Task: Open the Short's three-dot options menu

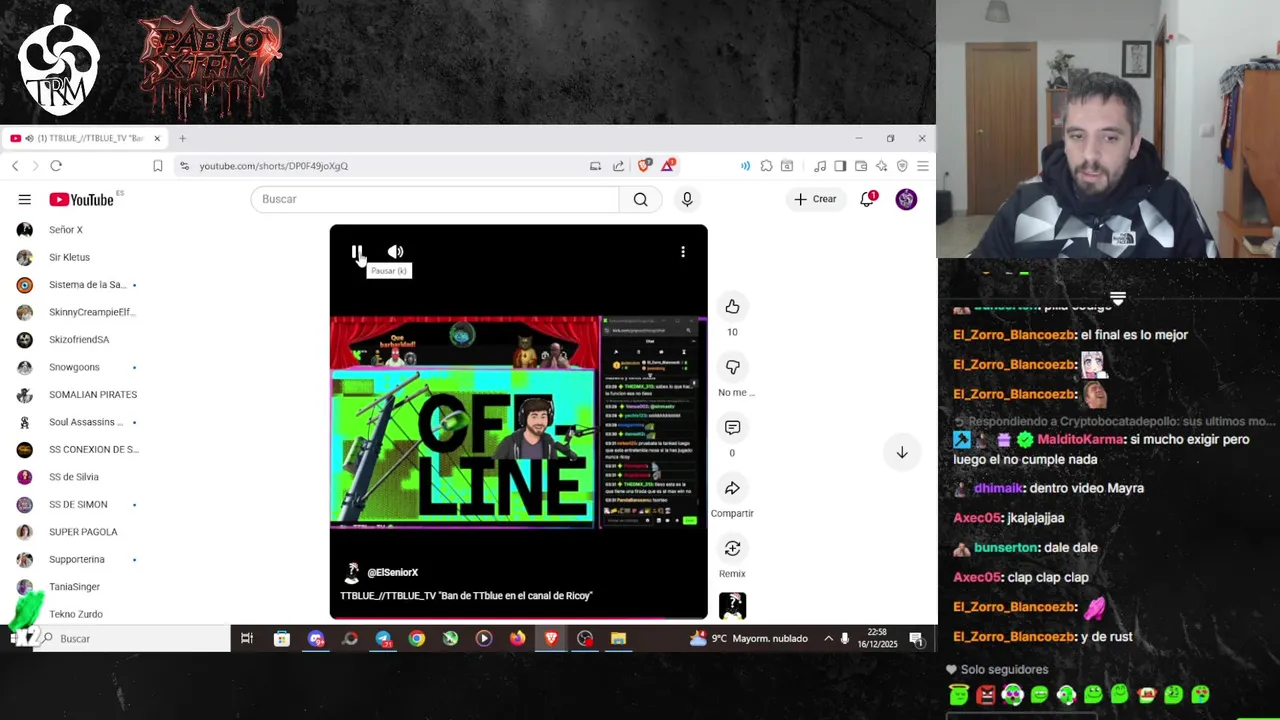Action: [683, 252]
